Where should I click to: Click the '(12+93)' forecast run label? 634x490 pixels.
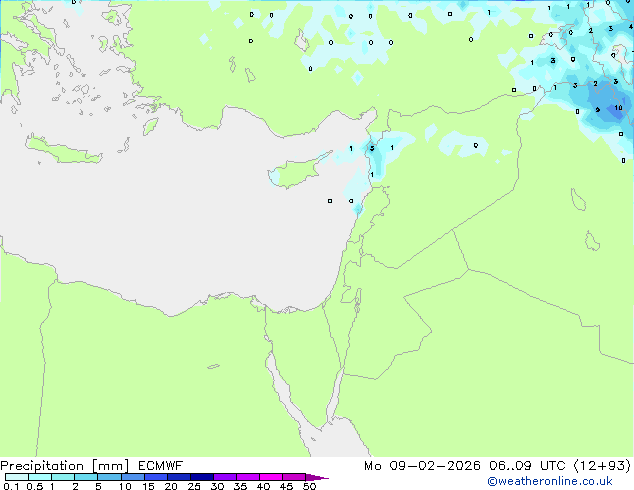point(602,466)
